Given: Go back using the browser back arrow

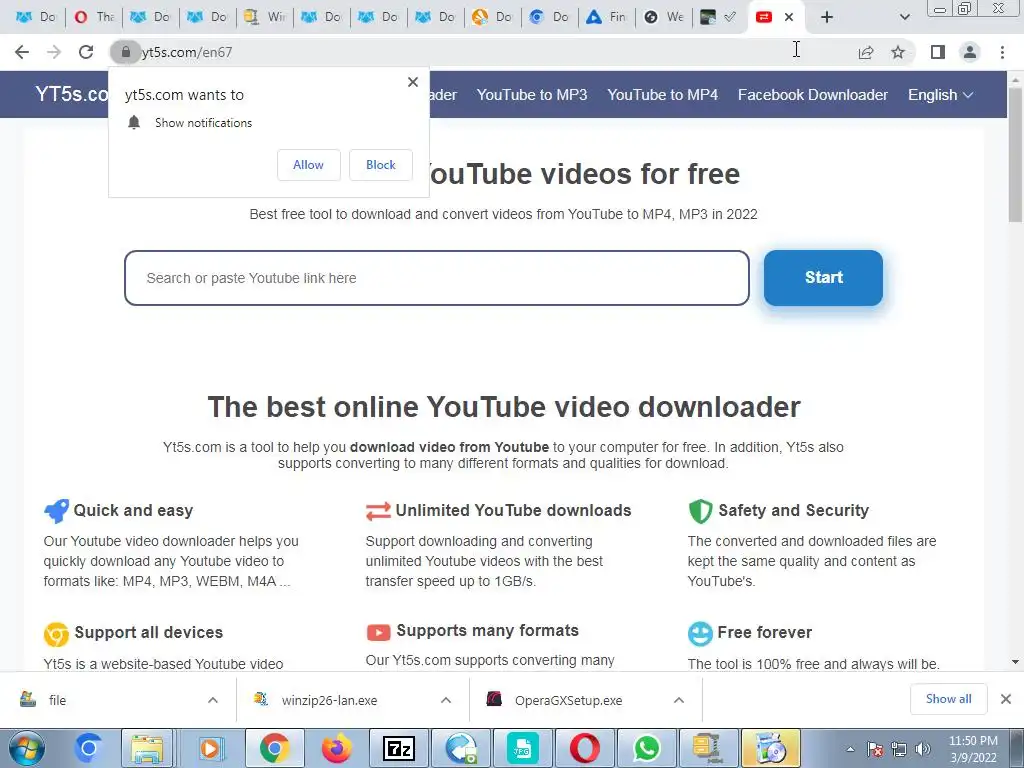Looking at the screenshot, I should pos(22,52).
